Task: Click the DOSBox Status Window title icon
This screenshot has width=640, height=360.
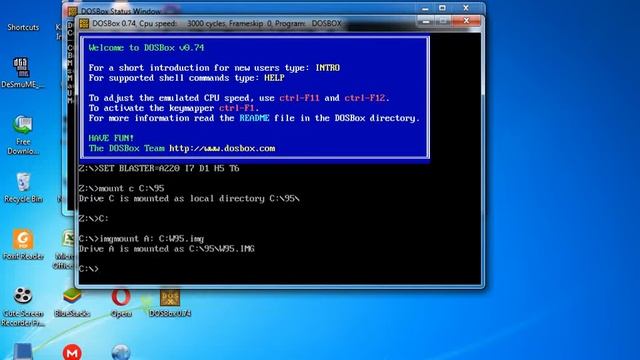Action: (72, 11)
